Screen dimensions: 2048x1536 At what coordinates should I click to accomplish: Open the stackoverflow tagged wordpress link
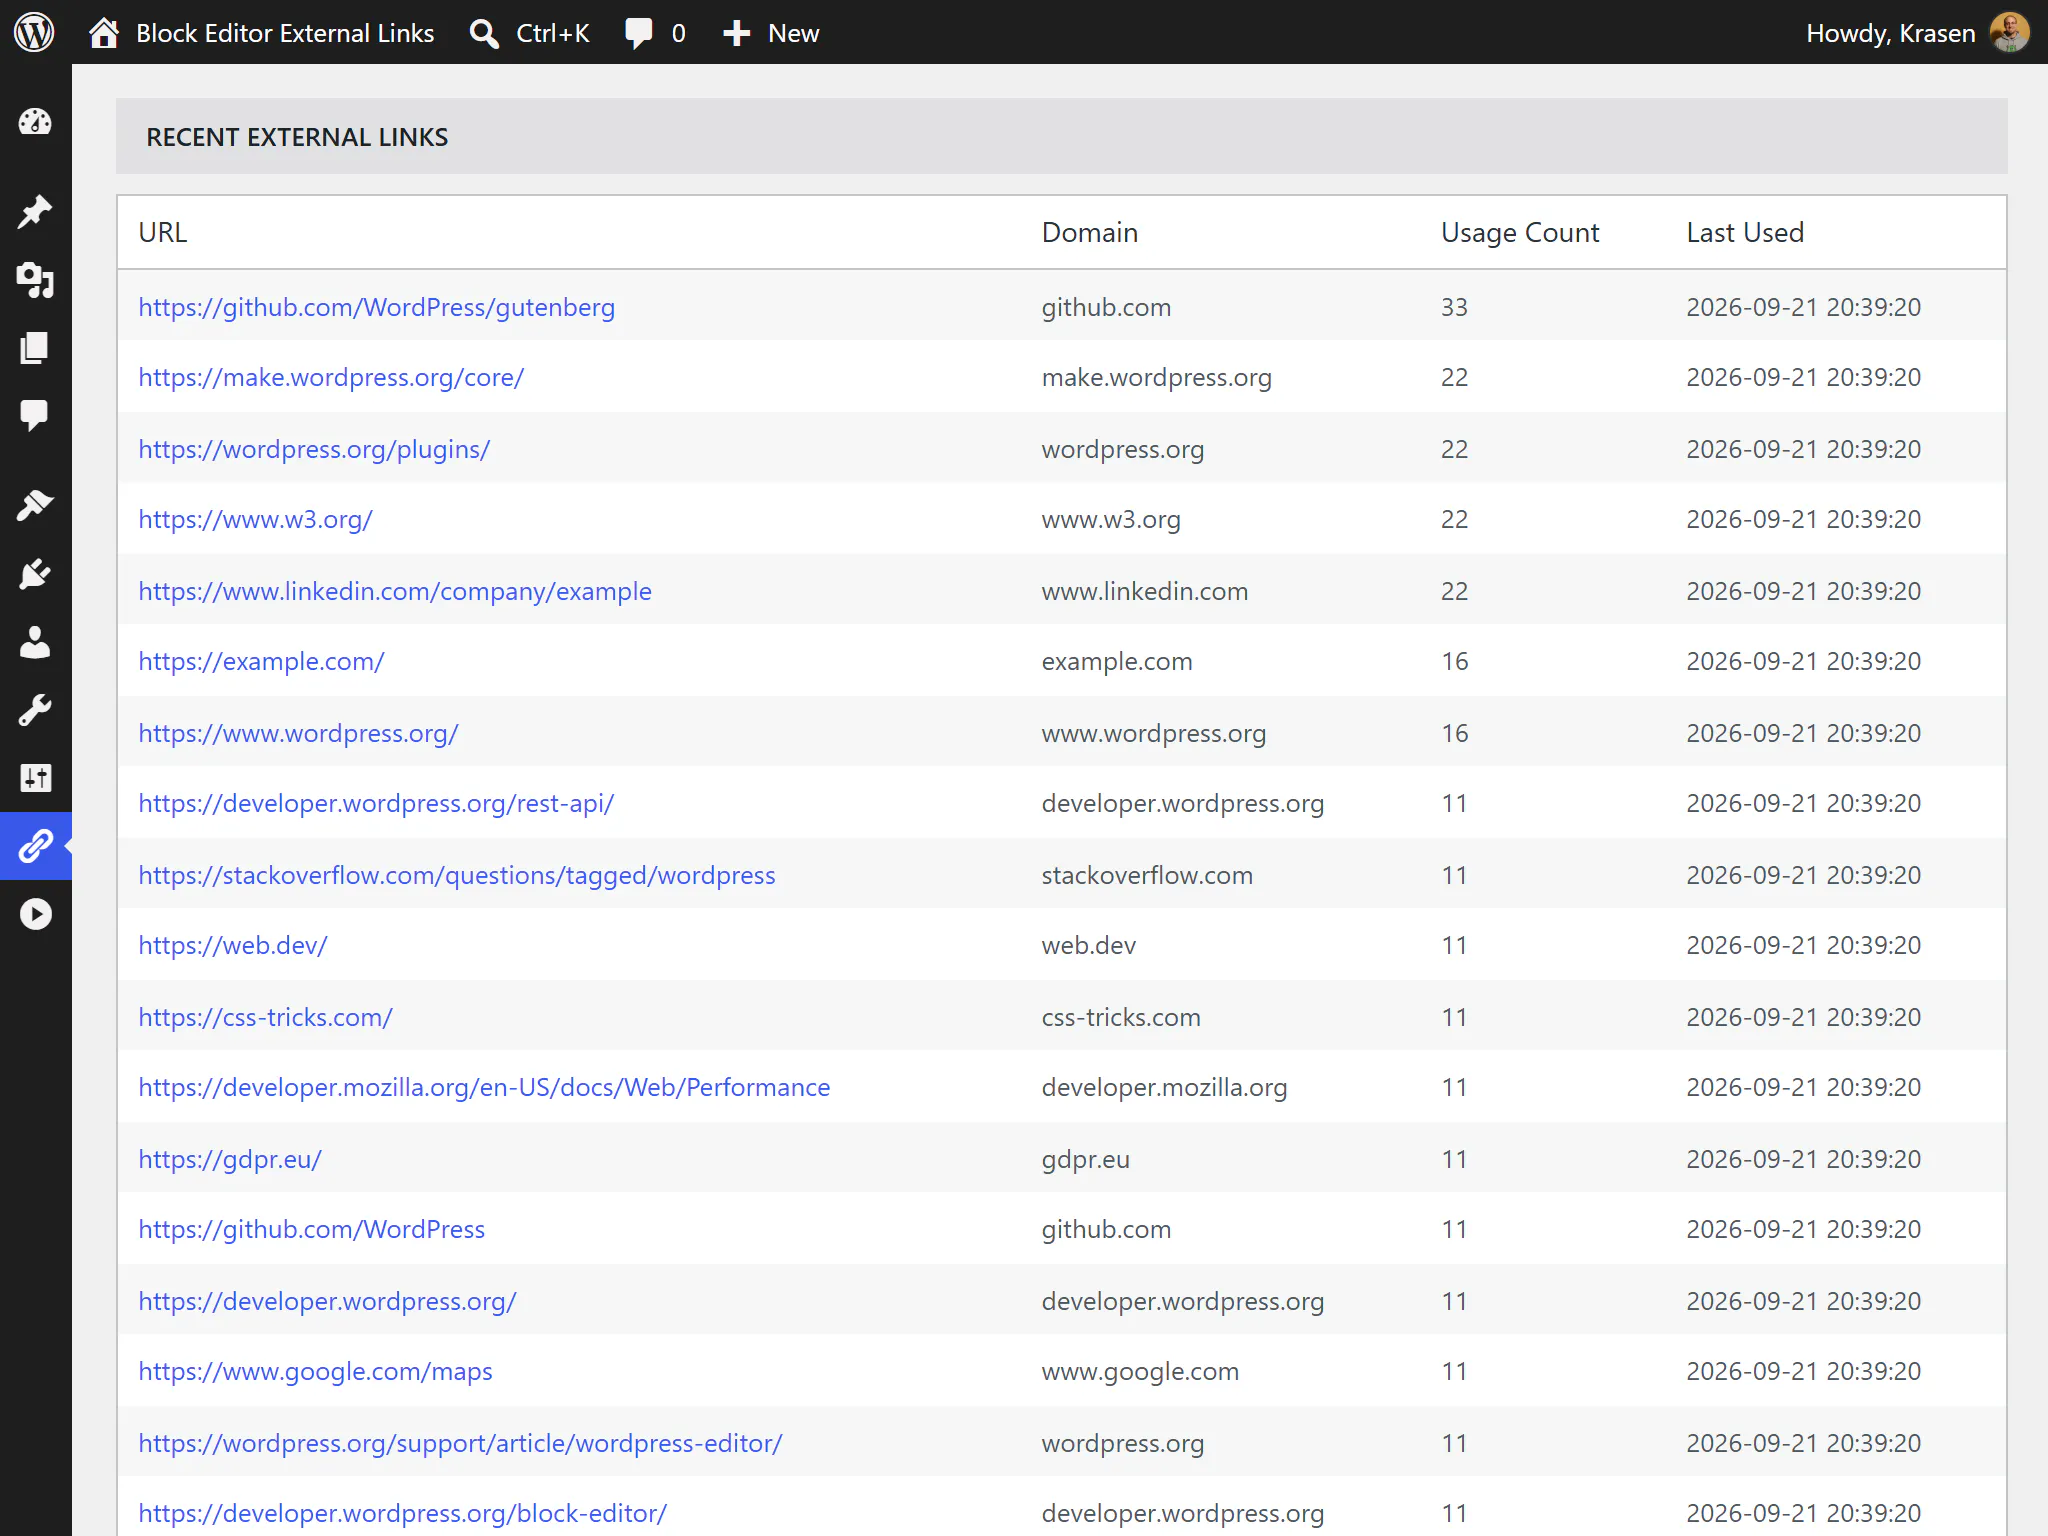457,875
